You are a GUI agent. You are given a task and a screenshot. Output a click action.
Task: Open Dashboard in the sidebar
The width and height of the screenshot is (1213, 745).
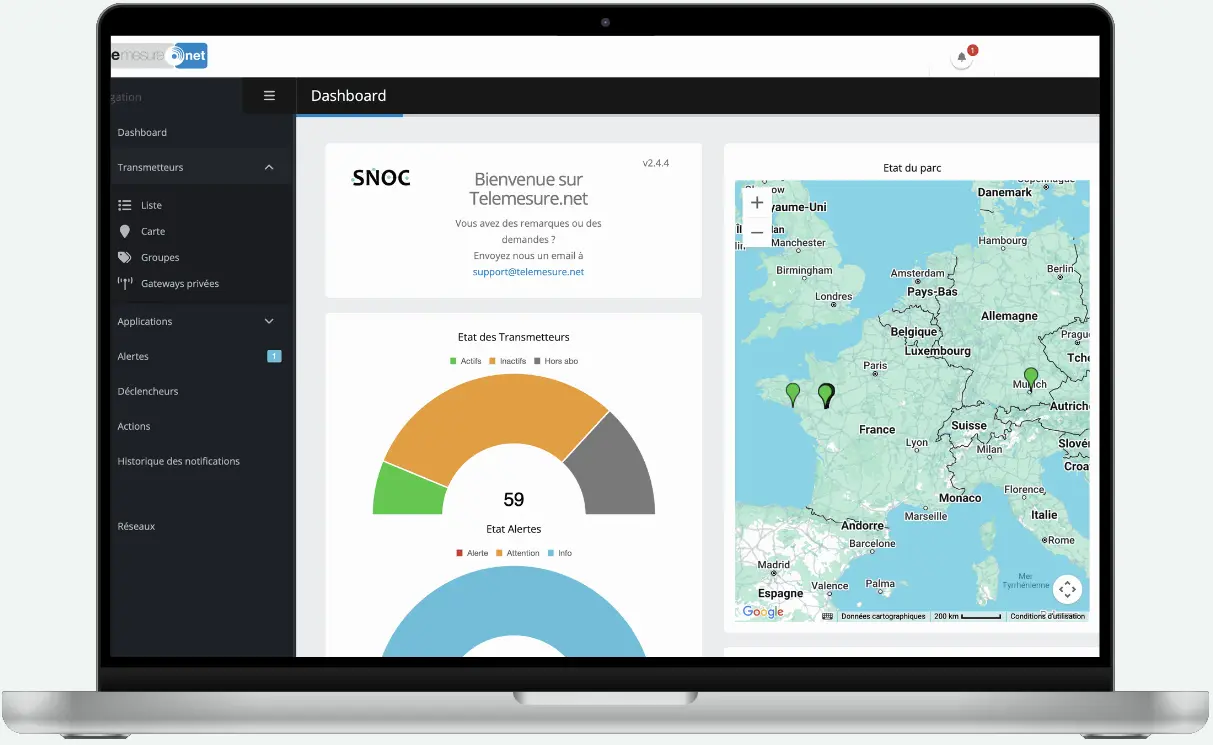coord(142,132)
